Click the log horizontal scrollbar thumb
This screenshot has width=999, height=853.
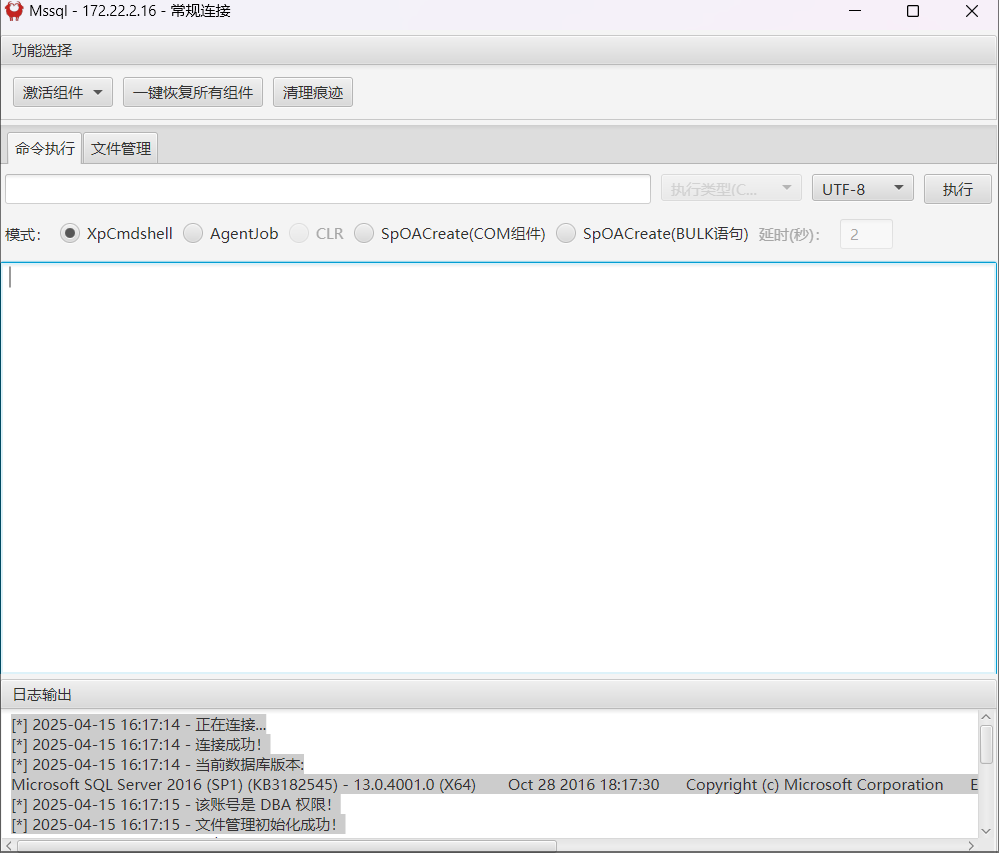(x=287, y=845)
